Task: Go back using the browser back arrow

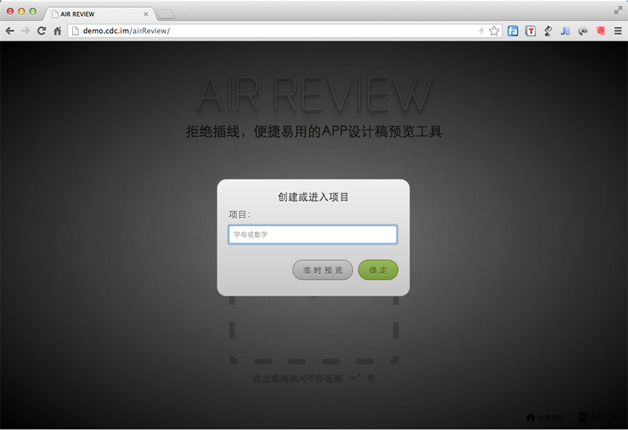Action: (x=10, y=31)
